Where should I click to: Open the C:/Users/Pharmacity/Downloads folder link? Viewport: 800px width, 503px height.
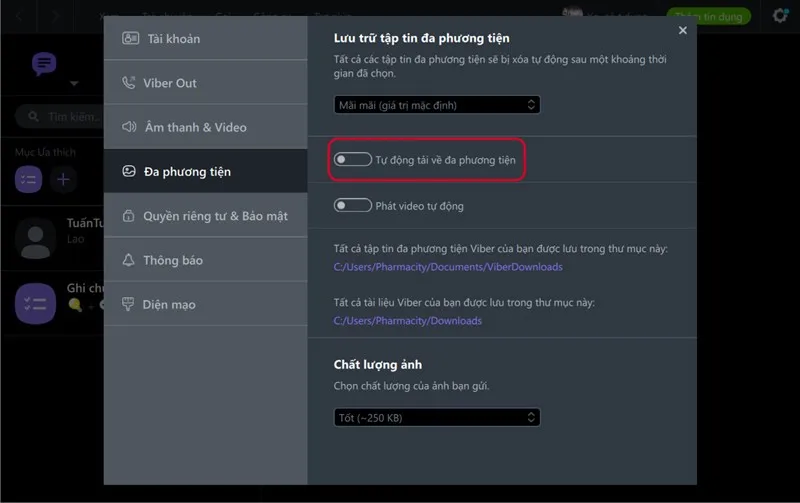[407, 321]
